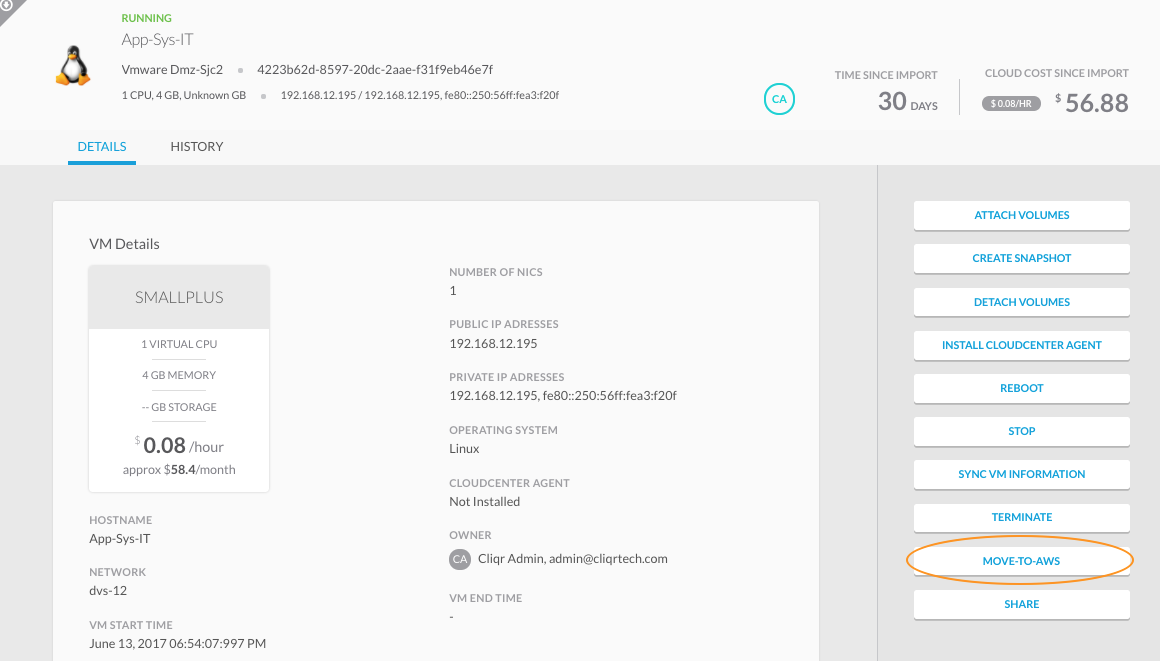Viewport: 1160px width, 661px height.
Task: Click the gray CA owner avatar
Action: (459, 559)
